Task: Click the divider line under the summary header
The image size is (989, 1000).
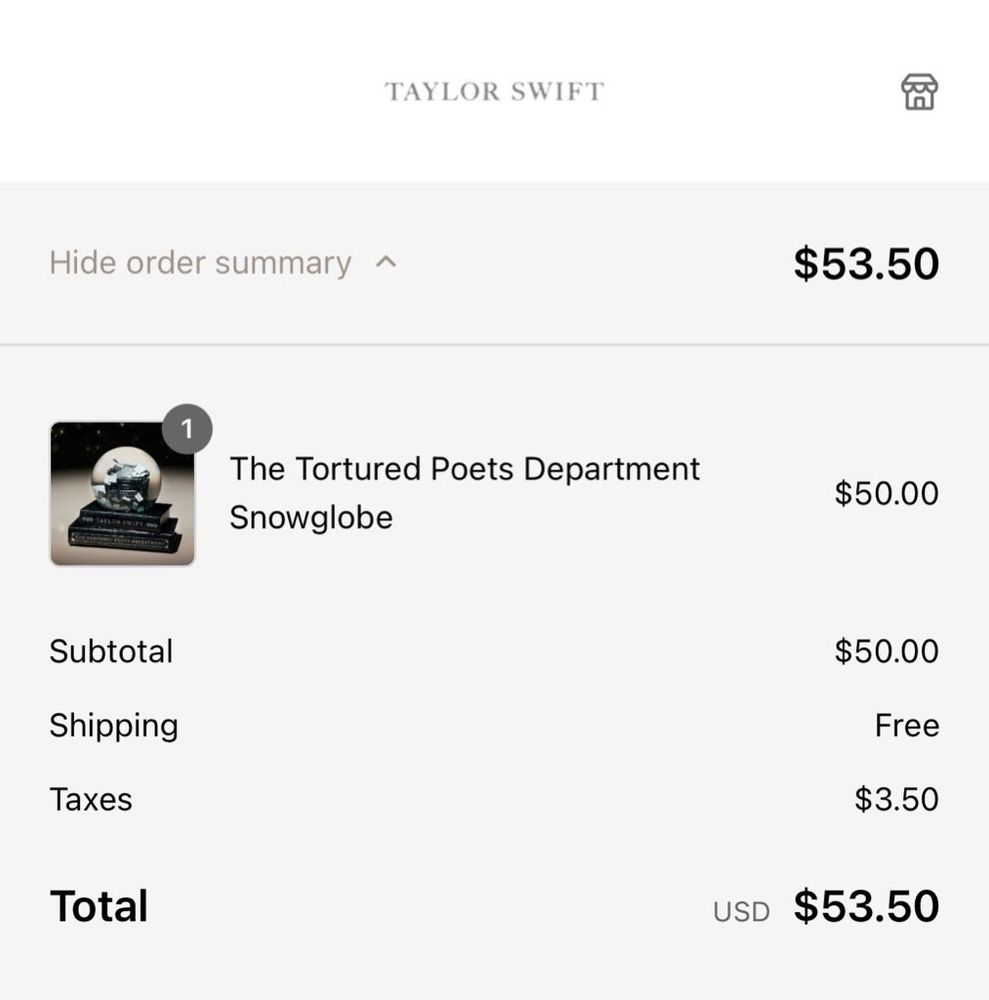Action: click(494, 345)
